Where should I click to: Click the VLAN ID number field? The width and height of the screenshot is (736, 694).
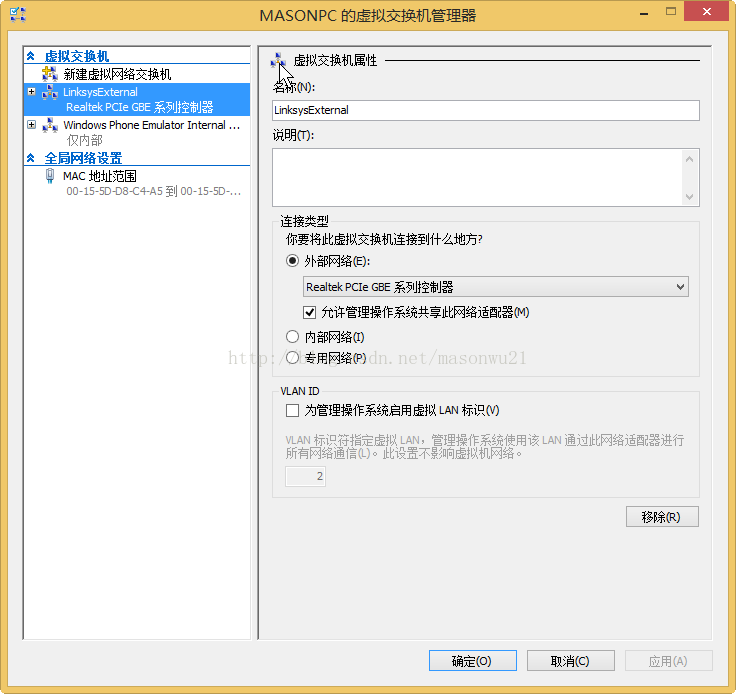coord(306,476)
